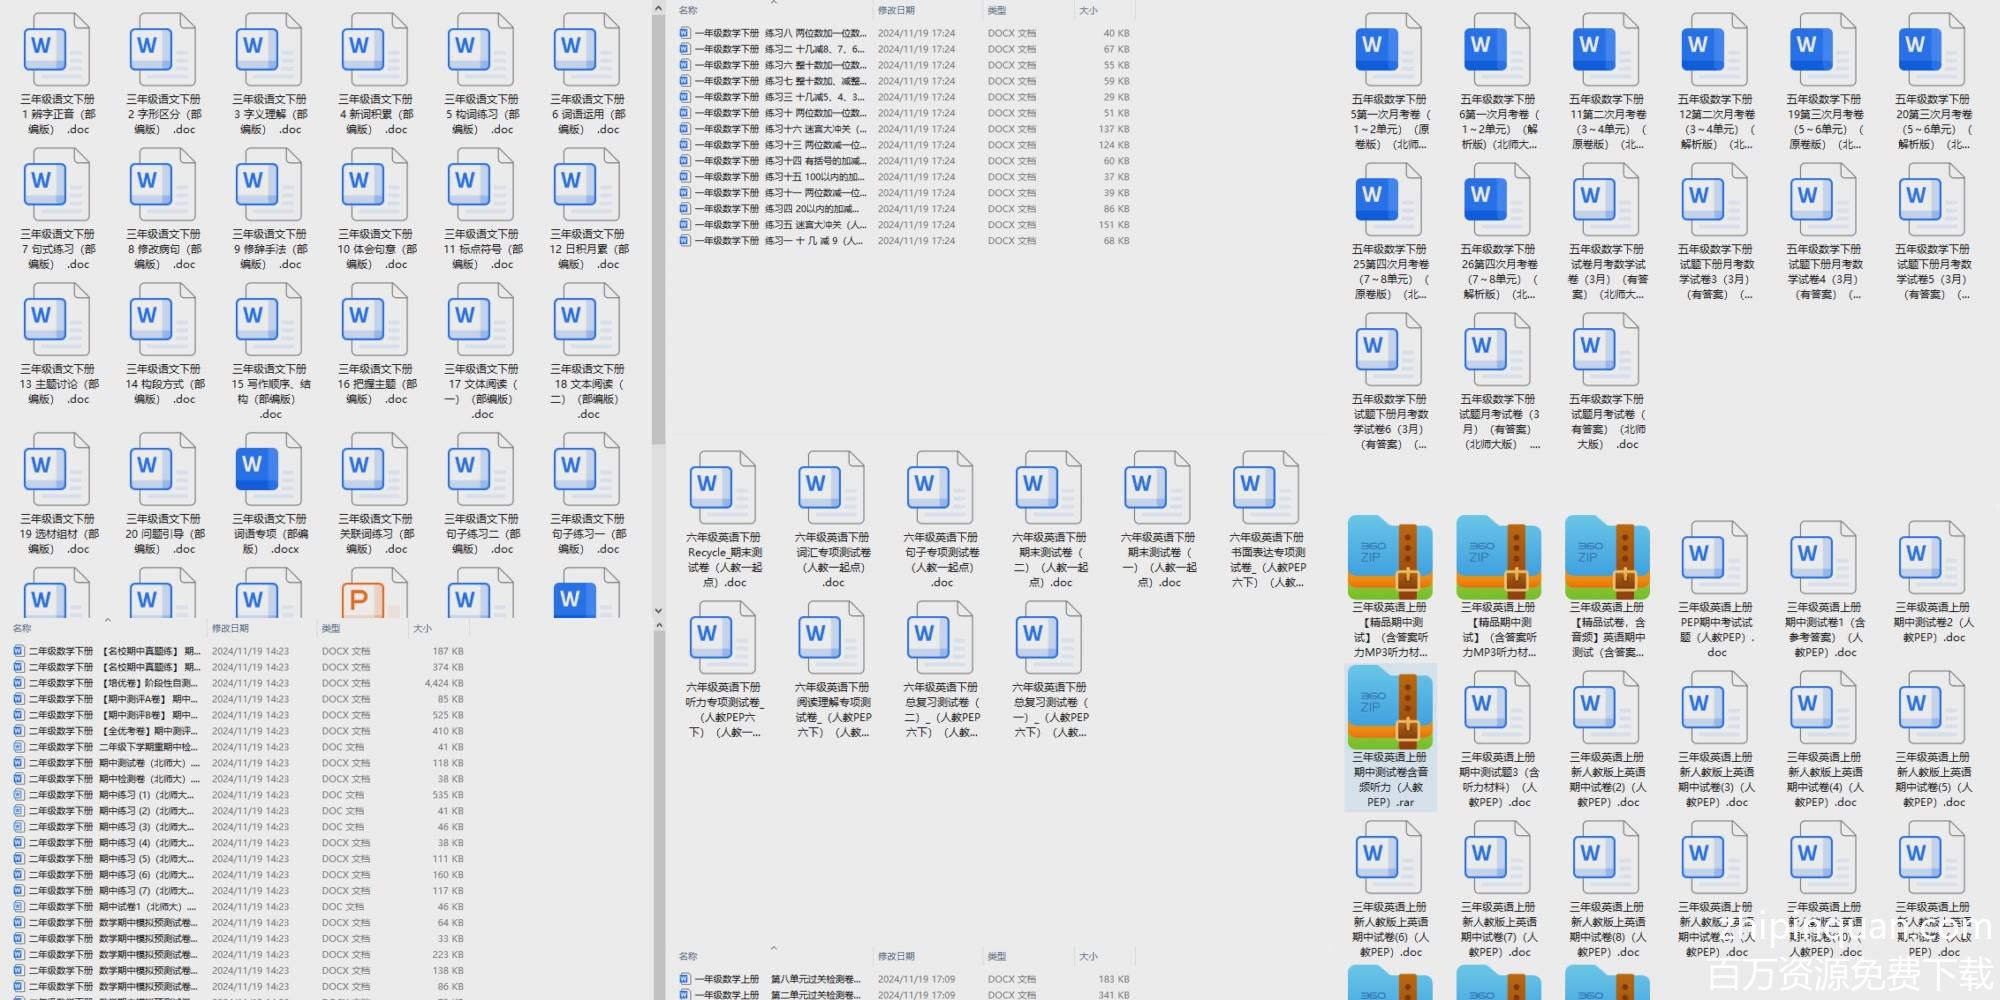Select the orange PowerPoint file icon

pyautogui.click(x=360, y=597)
